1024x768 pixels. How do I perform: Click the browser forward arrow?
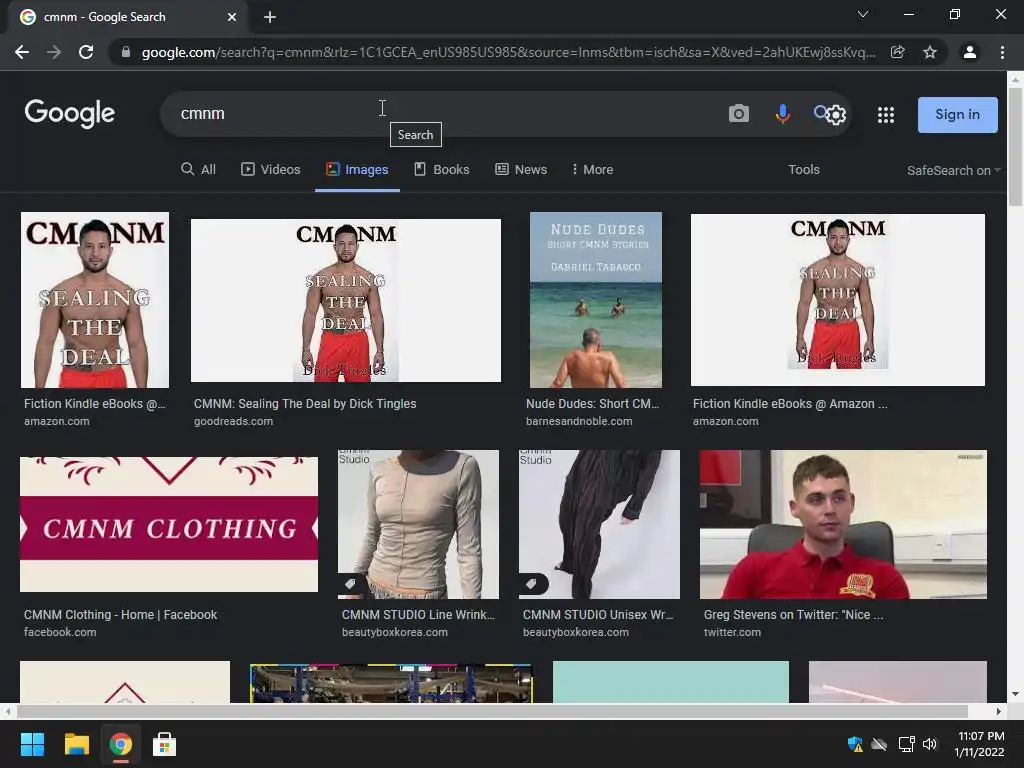pyautogui.click(x=54, y=52)
